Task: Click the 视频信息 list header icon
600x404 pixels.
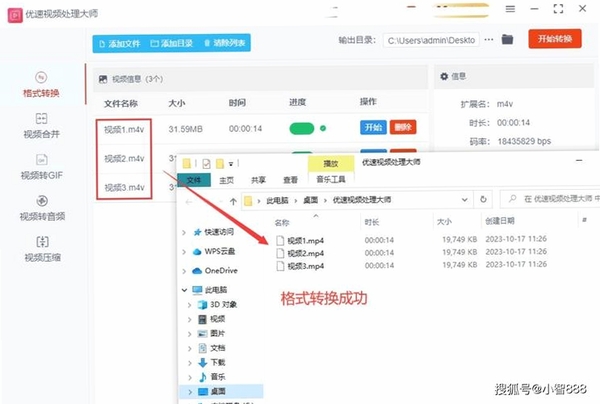Action: (x=103, y=79)
